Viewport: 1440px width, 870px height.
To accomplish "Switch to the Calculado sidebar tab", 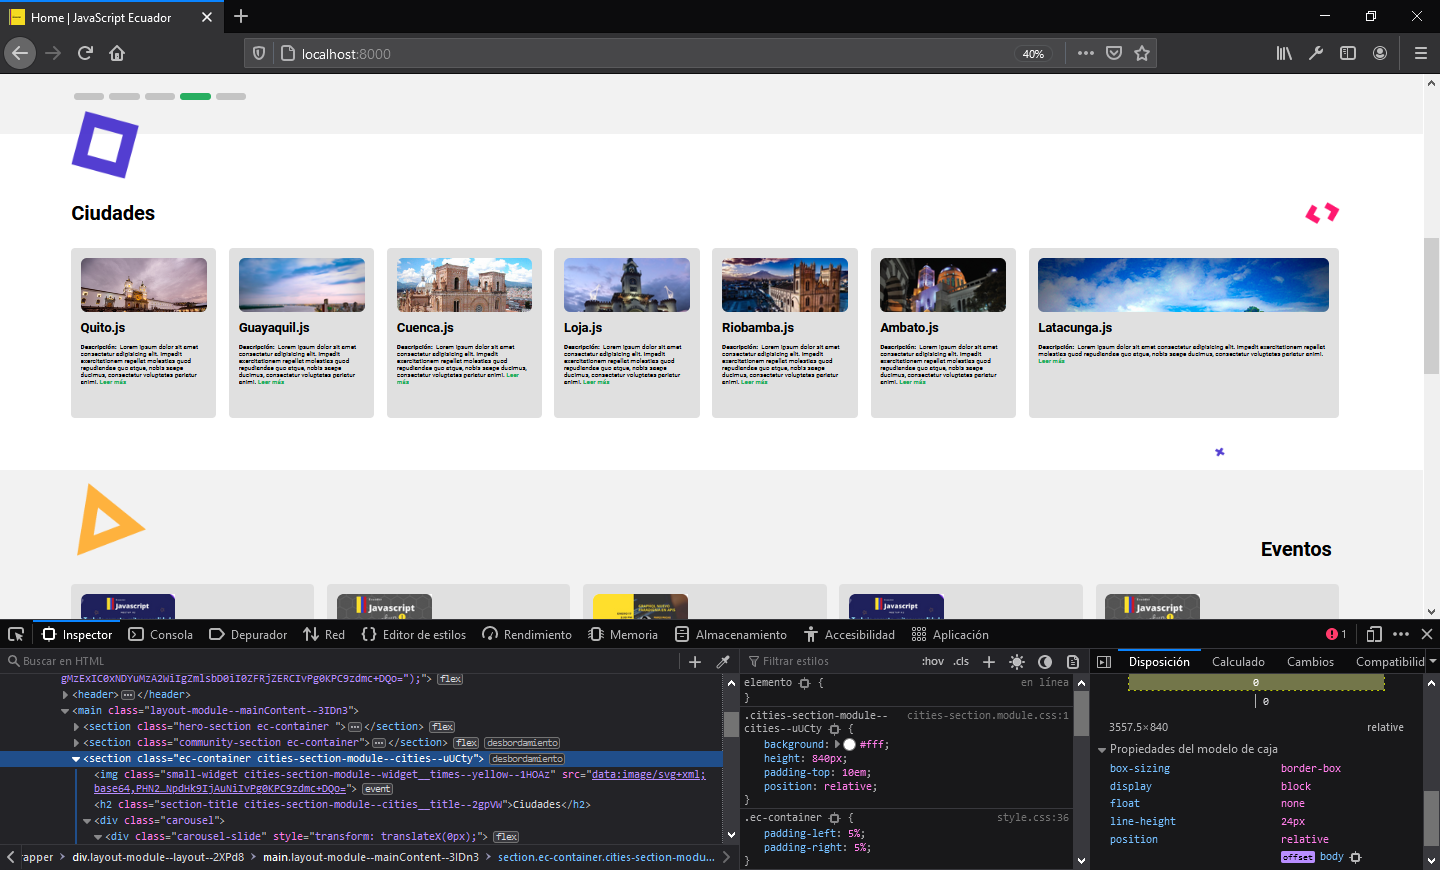I will 1238,661.
